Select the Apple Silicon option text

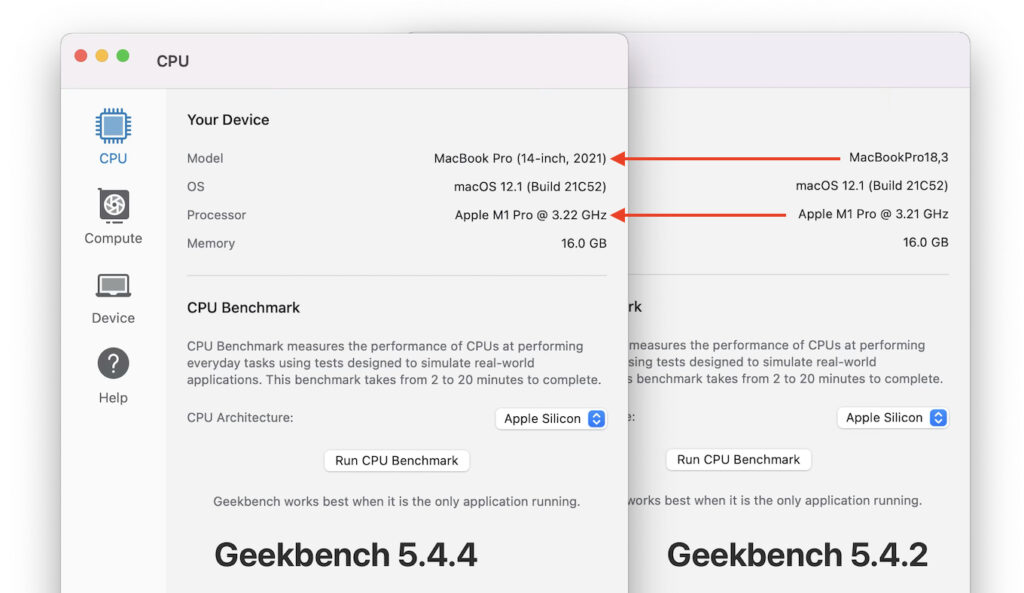tap(544, 418)
